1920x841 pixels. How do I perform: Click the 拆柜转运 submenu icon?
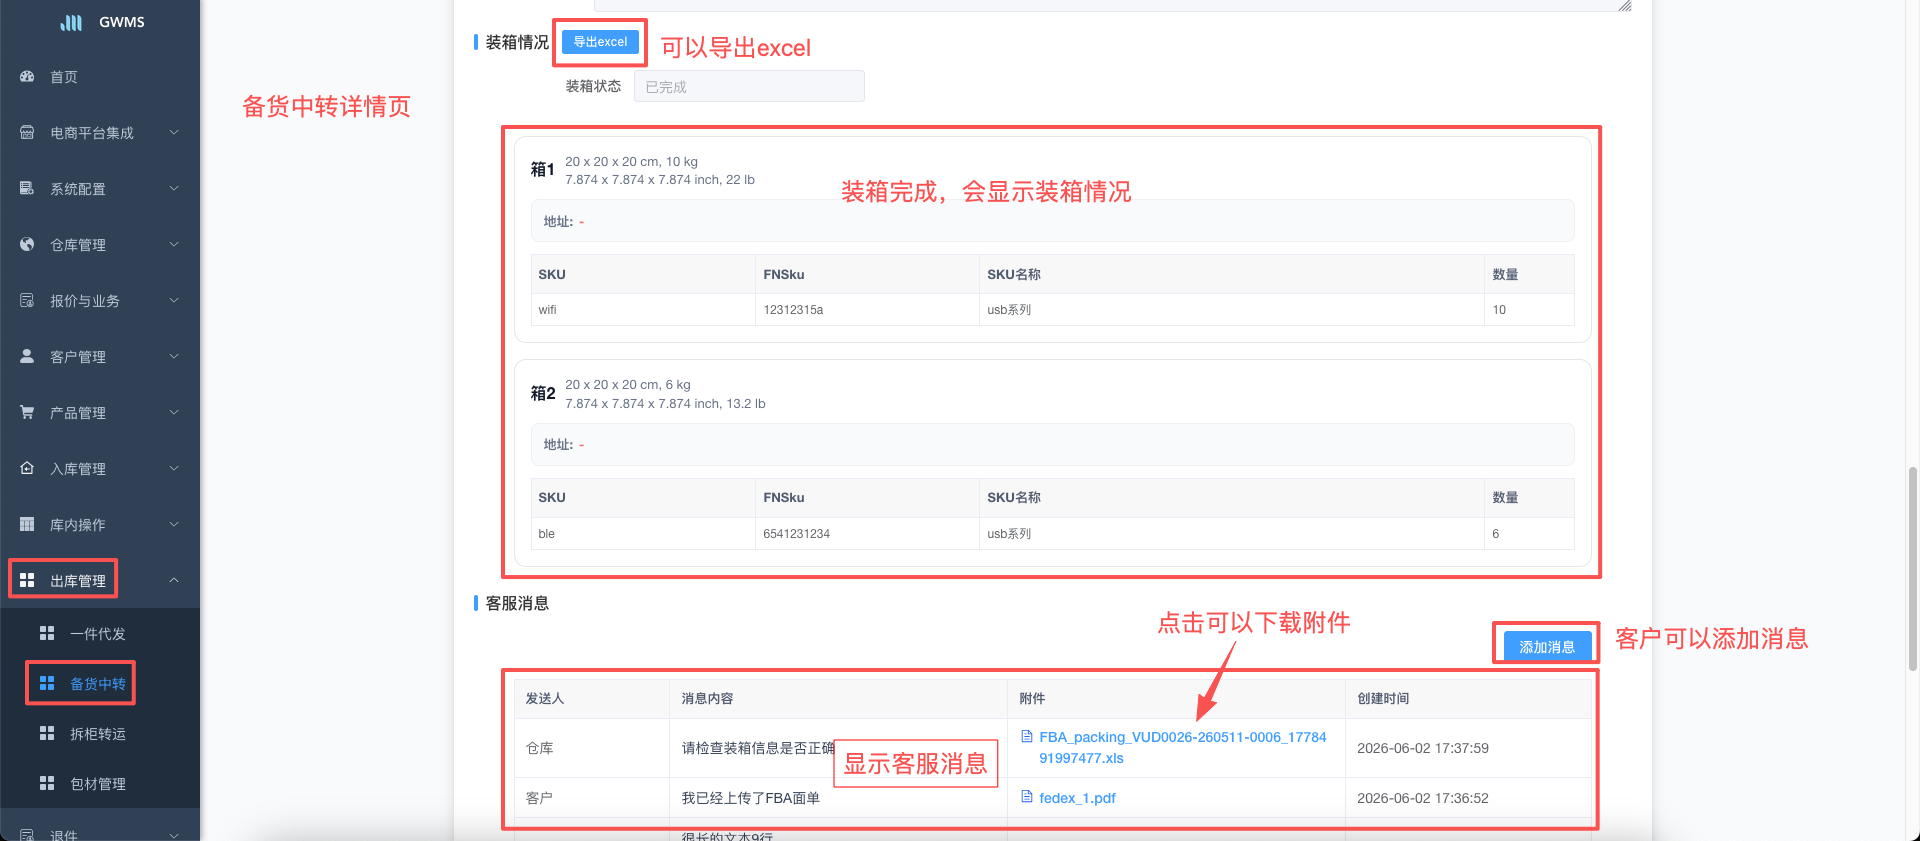(47, 734)
